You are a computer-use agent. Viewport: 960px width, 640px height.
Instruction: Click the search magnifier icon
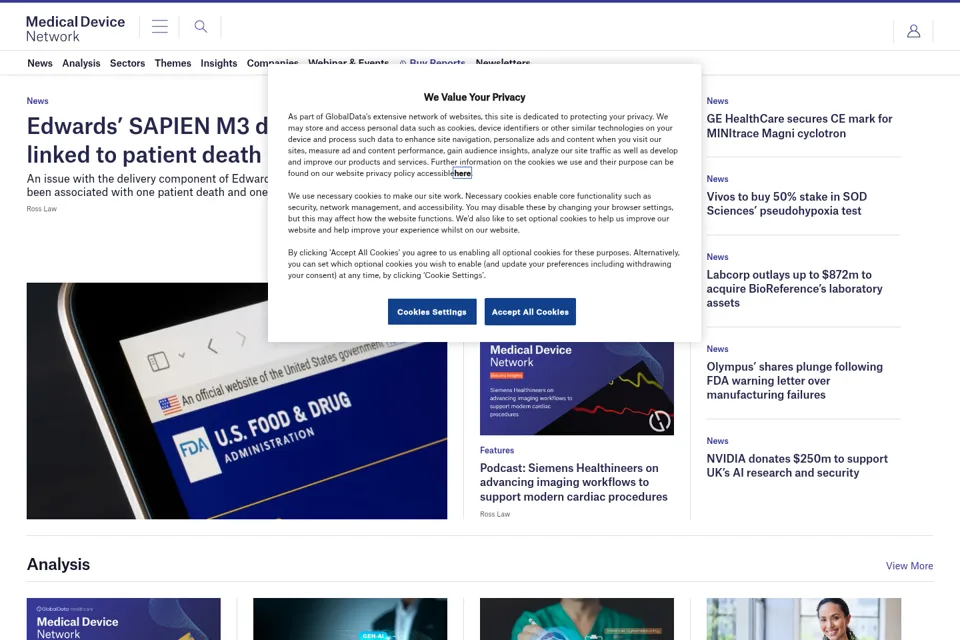point(200,26)
